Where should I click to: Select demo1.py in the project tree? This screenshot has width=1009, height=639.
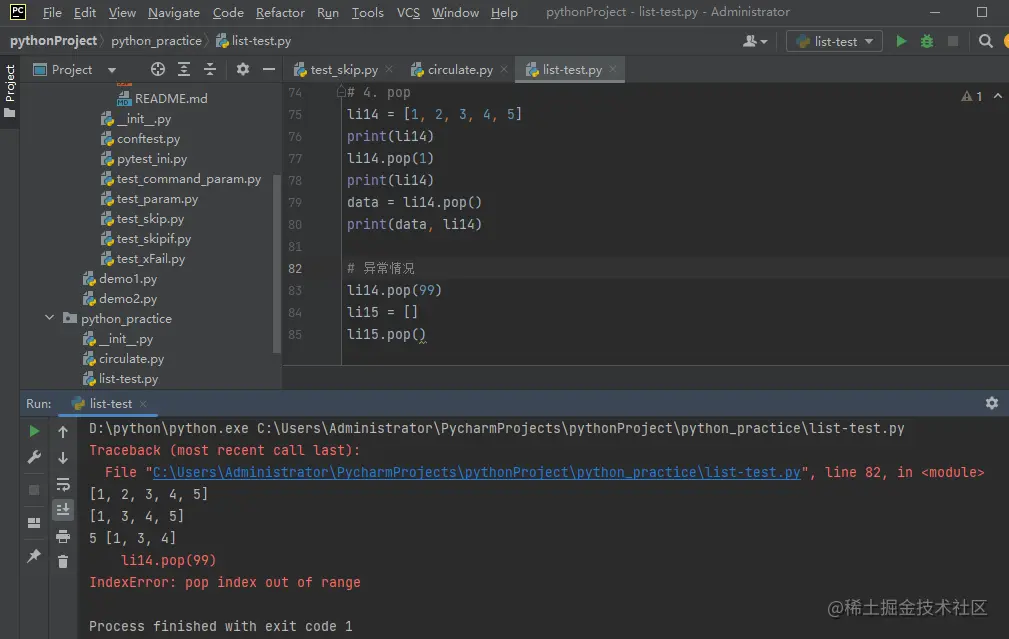click(x=120, y=279)
